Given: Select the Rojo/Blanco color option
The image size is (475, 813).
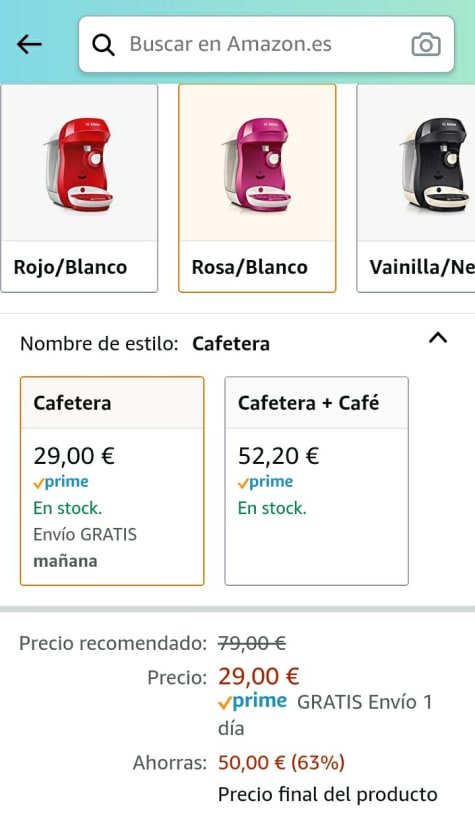Looking at the screenshot, I should pyautogui.click(x=79, y=188).
